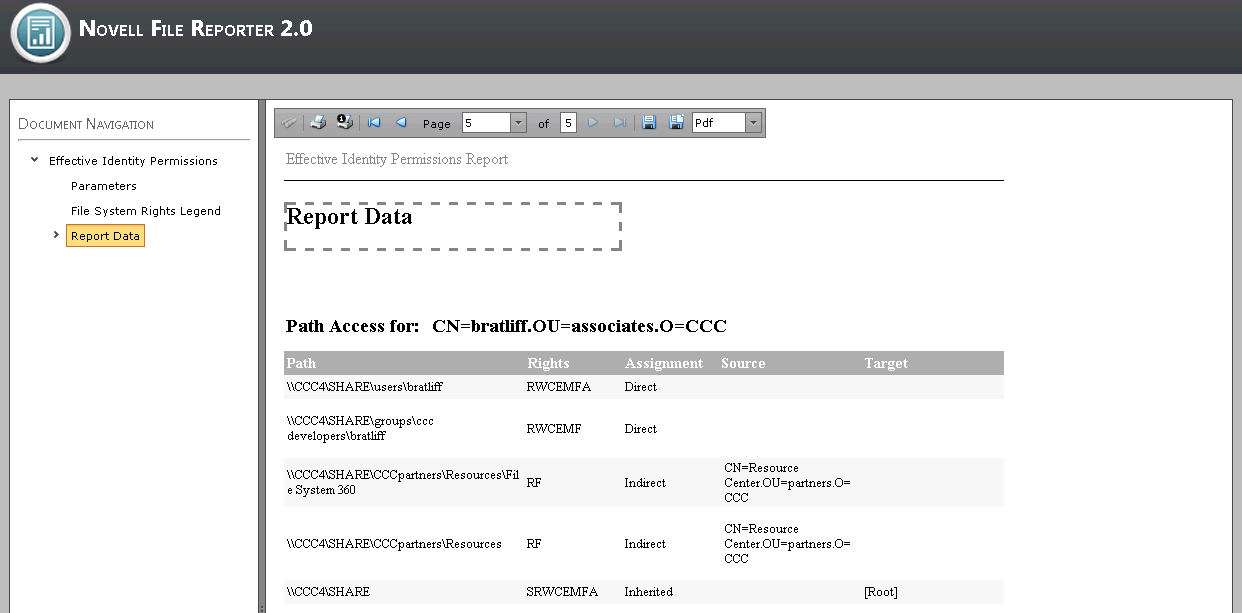
Task: Print the report with printer icon
Action: [x=318, y=123]
